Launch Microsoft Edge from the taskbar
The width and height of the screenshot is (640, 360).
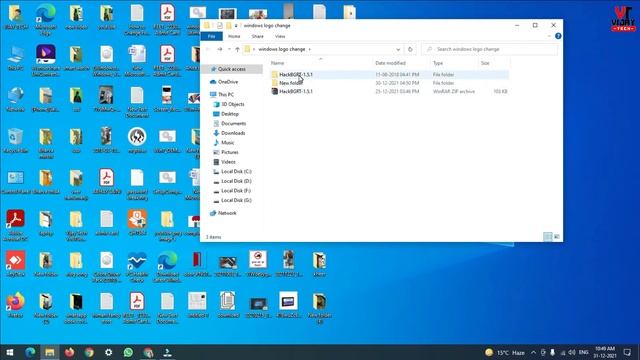click(30, 352)
